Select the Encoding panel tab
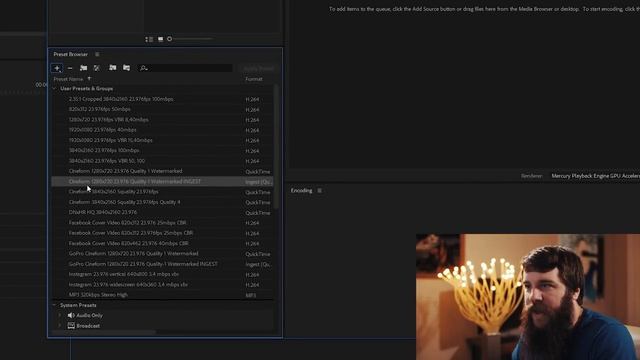 click(301, 191)
